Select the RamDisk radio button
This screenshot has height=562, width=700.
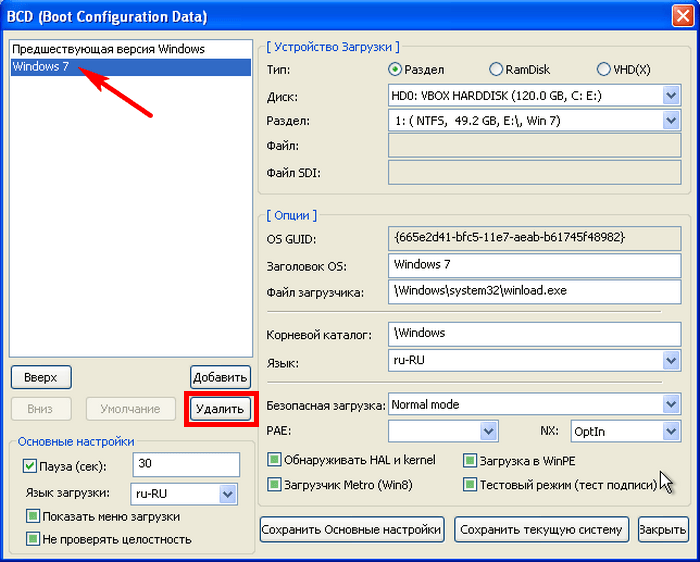(x=496, y=70)
